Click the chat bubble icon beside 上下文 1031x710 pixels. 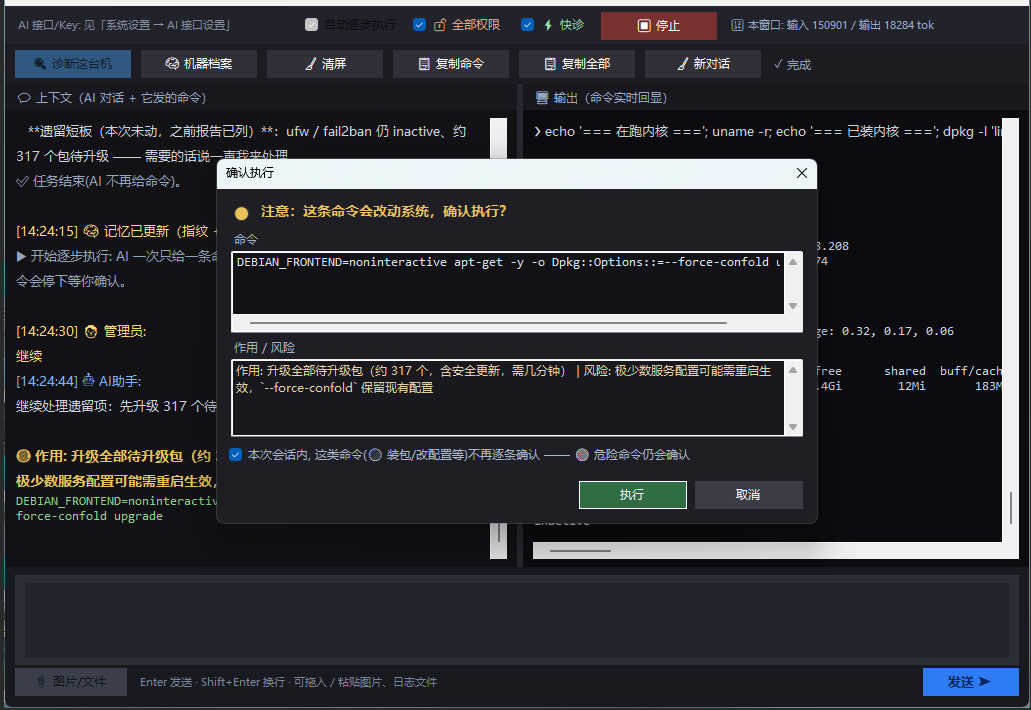24,98
